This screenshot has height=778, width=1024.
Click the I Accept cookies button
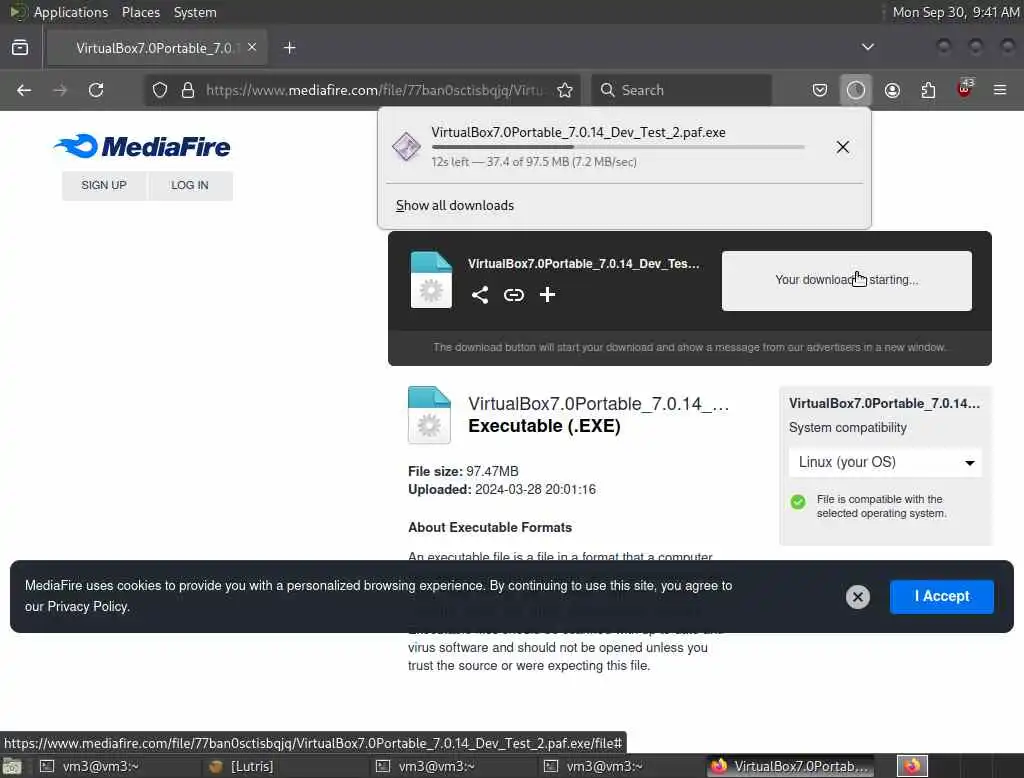pos(942,596)
